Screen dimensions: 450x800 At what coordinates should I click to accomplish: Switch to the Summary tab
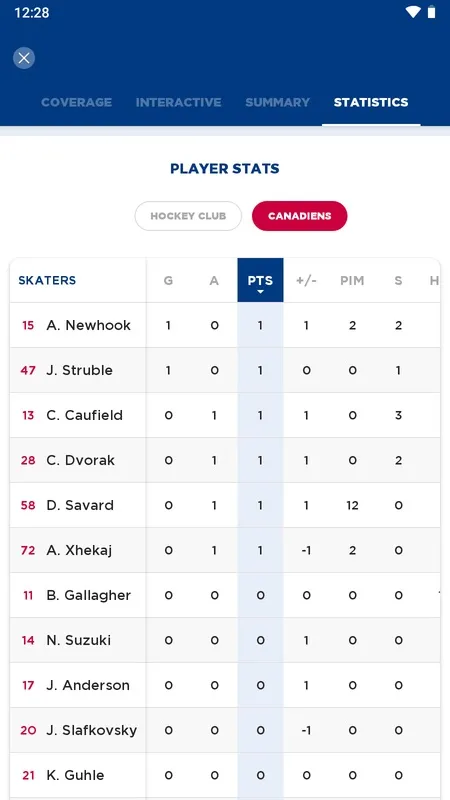278,102
